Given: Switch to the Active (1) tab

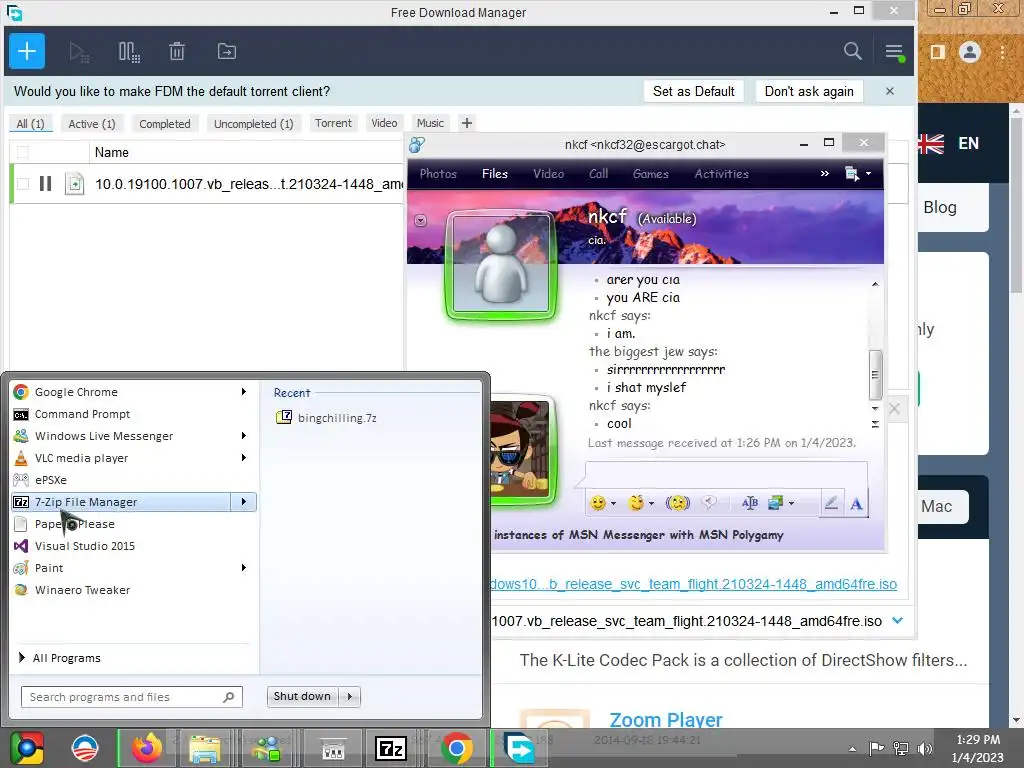Looking at the screenshot, I should point(91,123).
